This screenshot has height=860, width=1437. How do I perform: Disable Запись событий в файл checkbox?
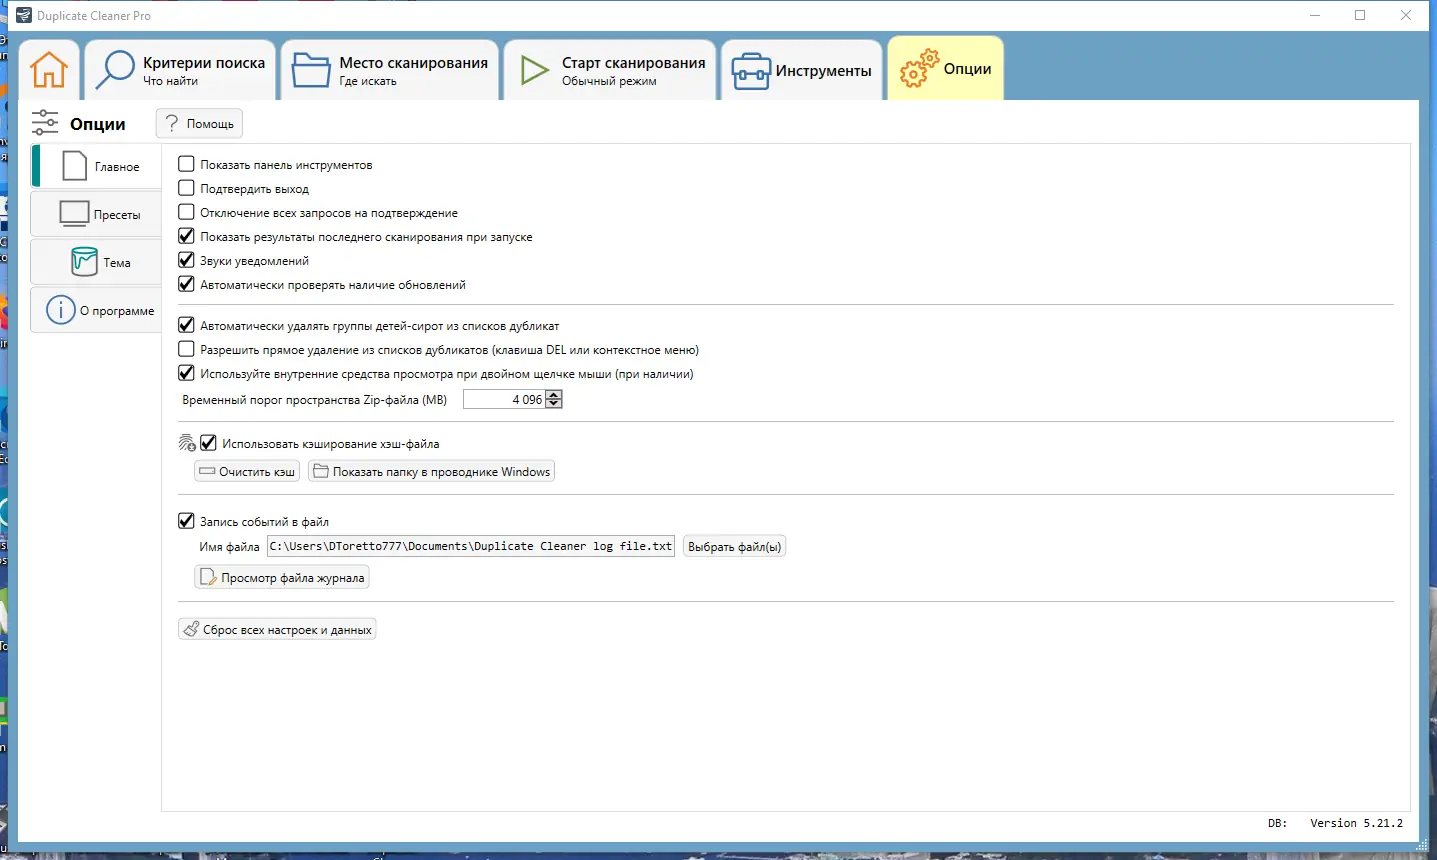pos(186,521)
